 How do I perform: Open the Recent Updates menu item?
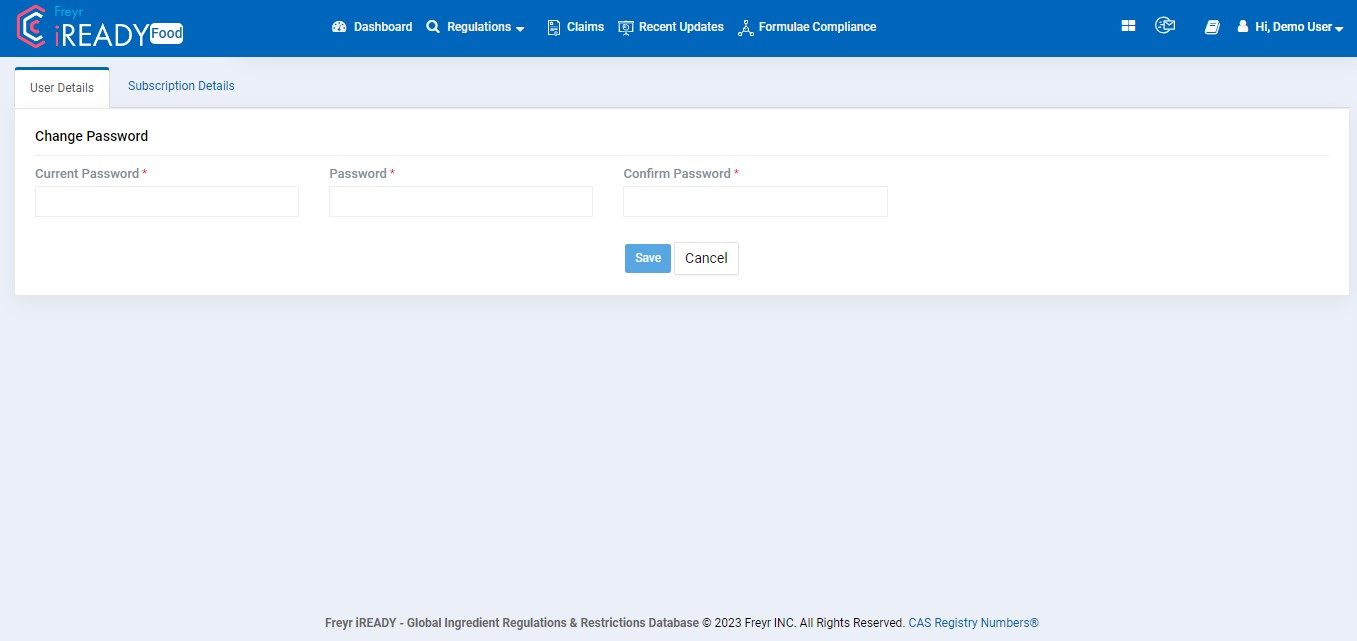pyautogui.click(x=680, y=27)
